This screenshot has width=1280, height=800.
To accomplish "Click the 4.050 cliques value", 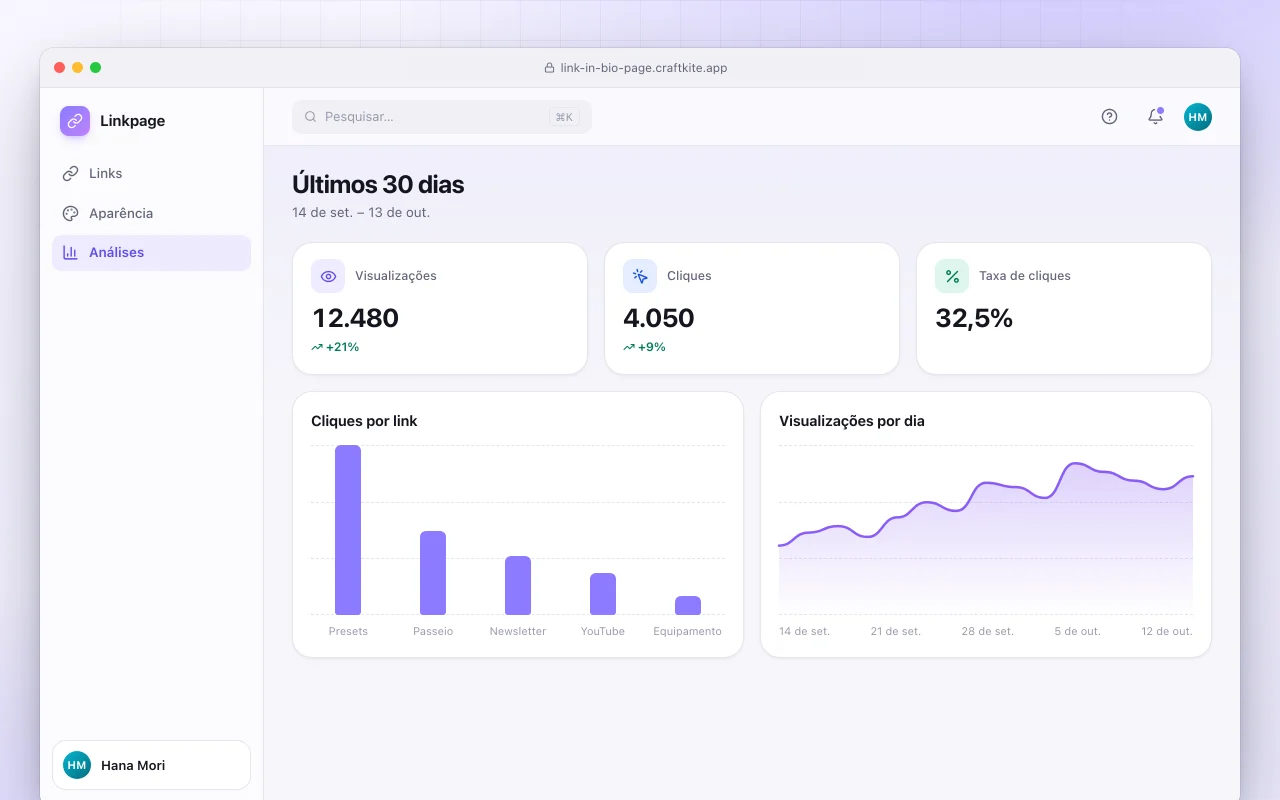I will [658, 318].
